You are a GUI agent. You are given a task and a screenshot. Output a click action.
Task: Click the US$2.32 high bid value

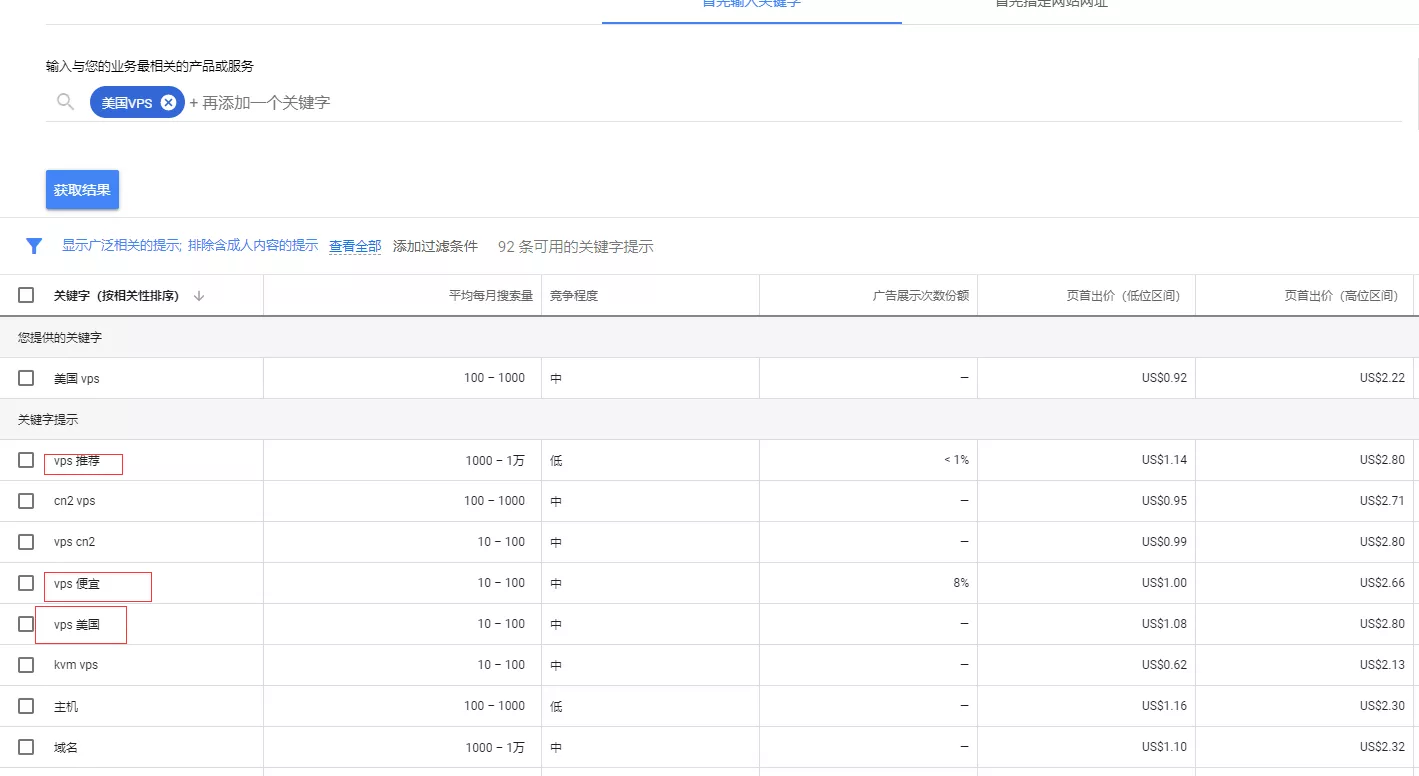point(1382,747)
